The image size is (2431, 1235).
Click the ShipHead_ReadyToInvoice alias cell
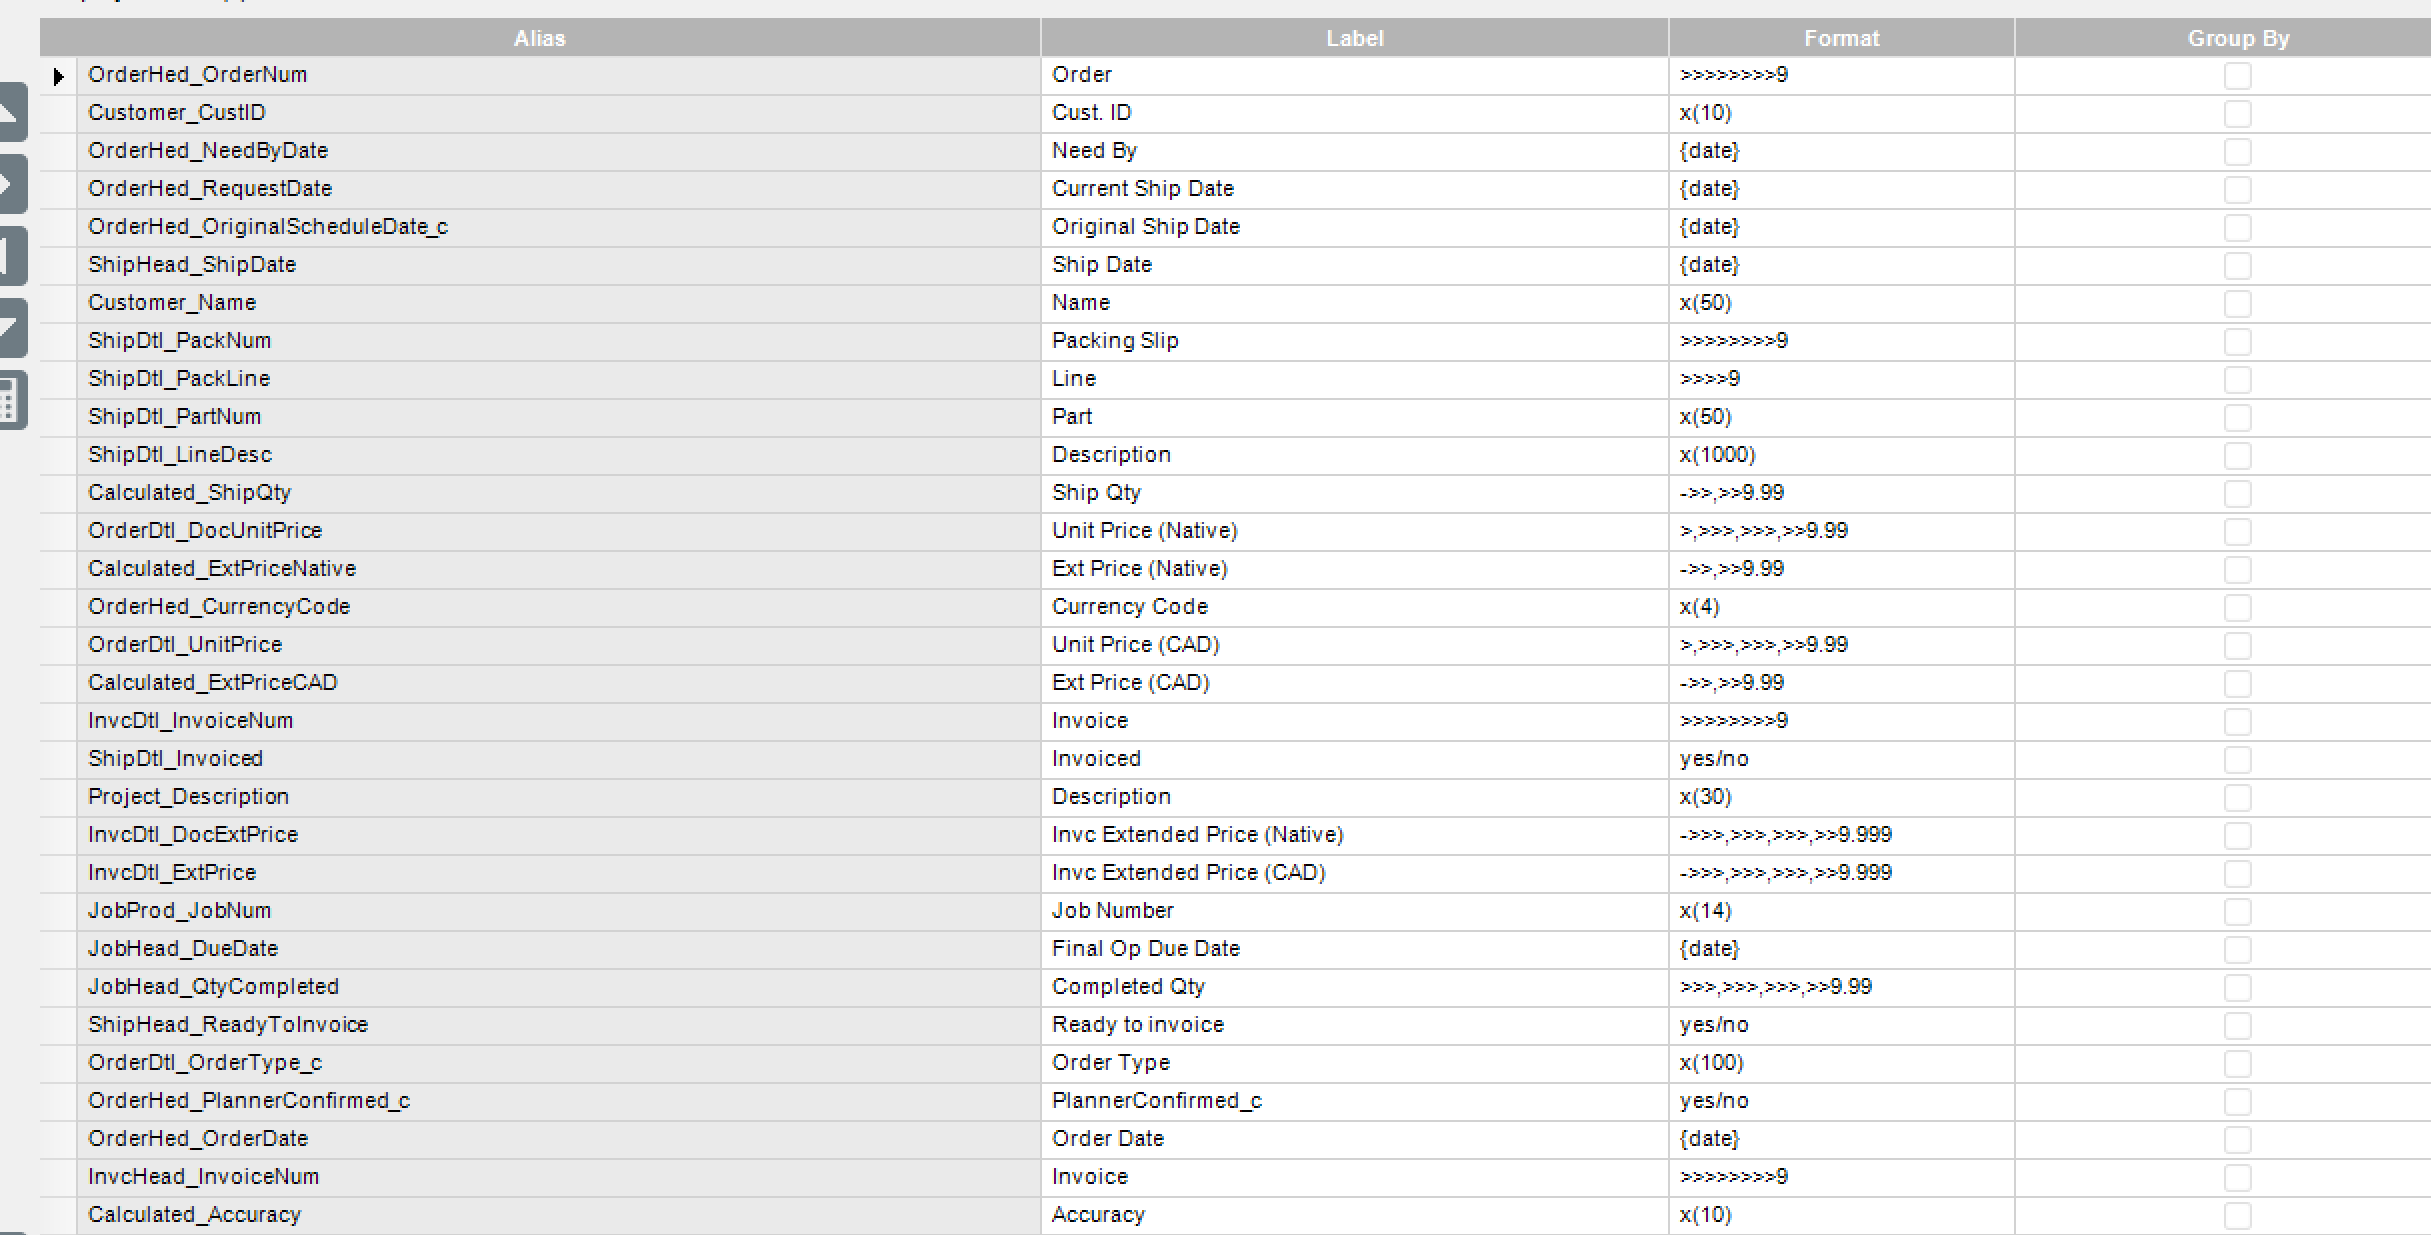click(x=559, y=1025)
